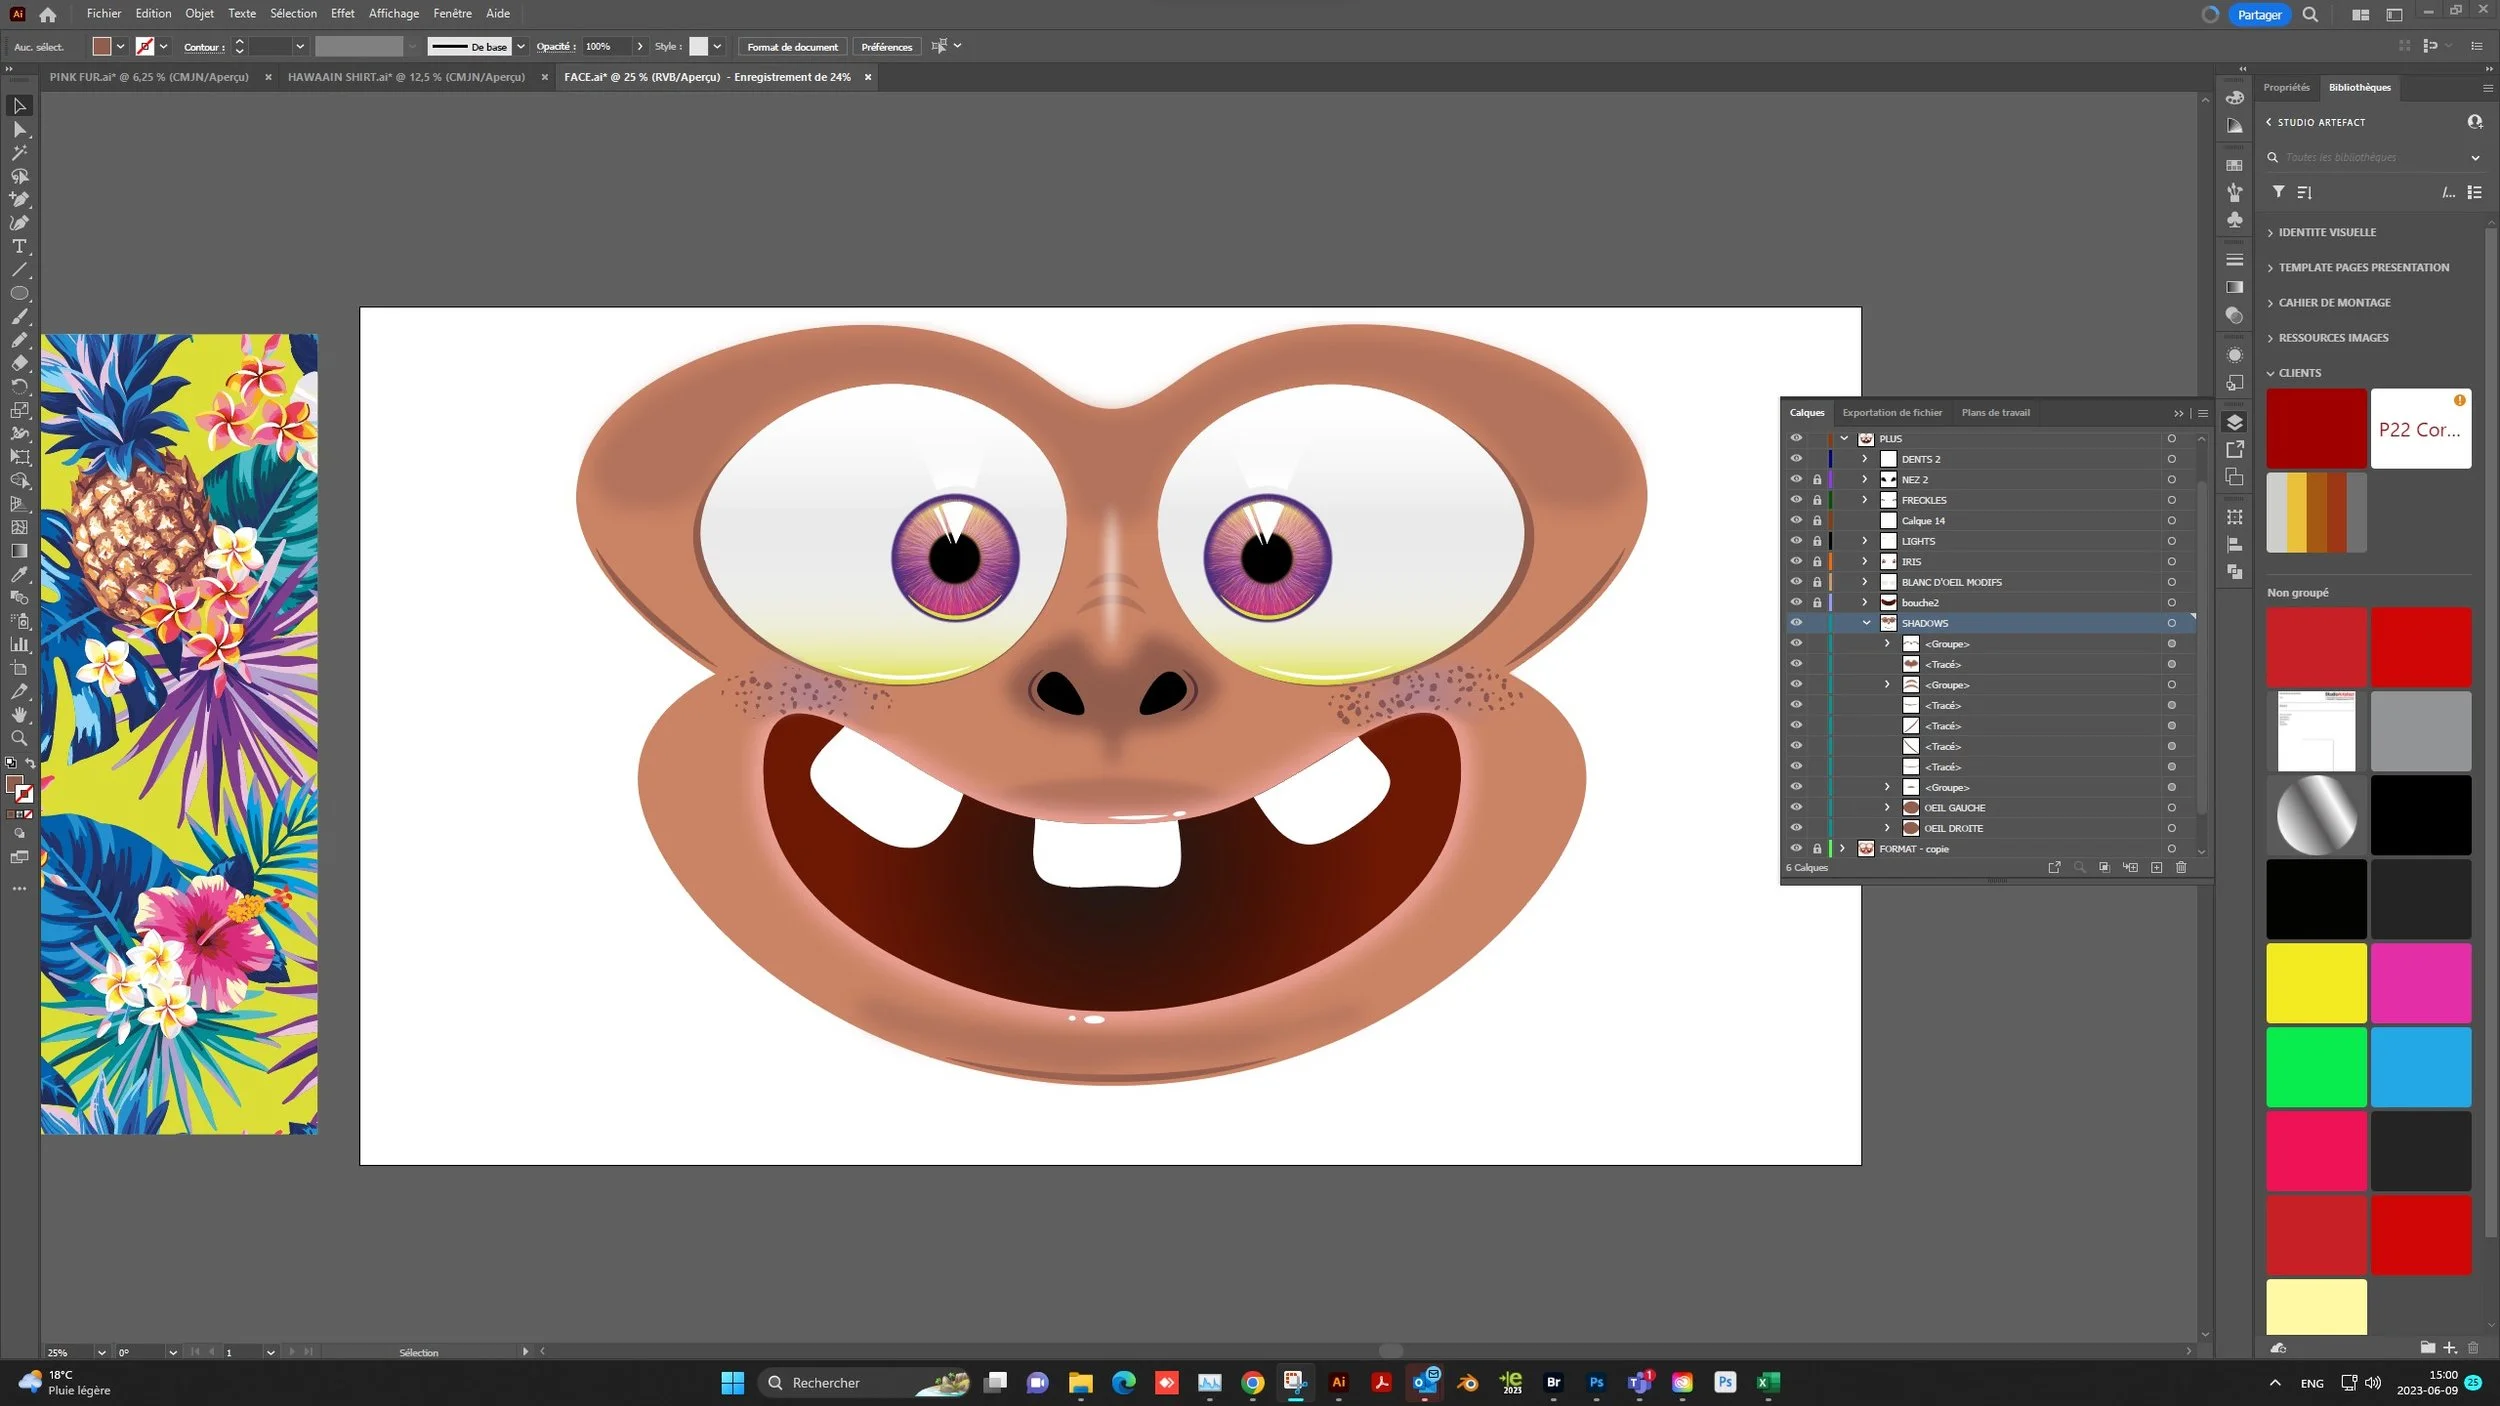Select the yellow swatch in library
Image resolution: width=2500 pixels, height=1406 pixels.
pyautogui.click(x=2315, y=983)
